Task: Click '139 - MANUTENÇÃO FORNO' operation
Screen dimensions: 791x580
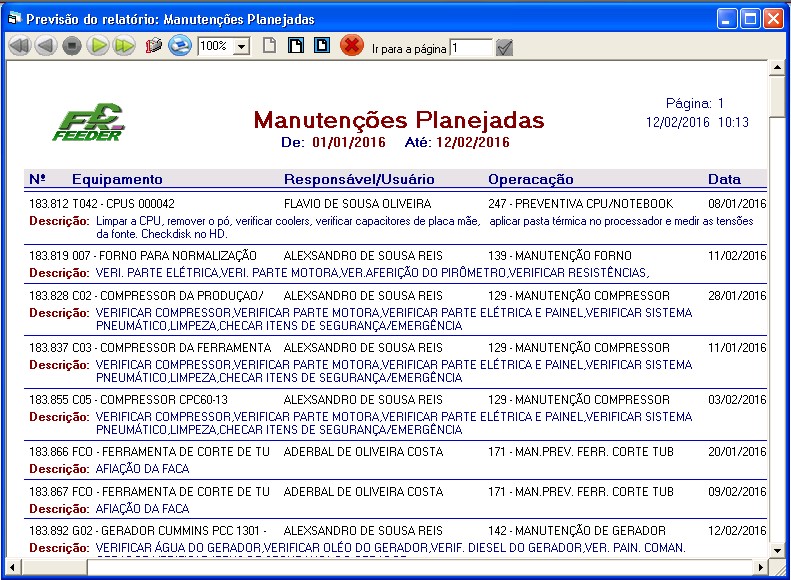Action: (559, 256)
